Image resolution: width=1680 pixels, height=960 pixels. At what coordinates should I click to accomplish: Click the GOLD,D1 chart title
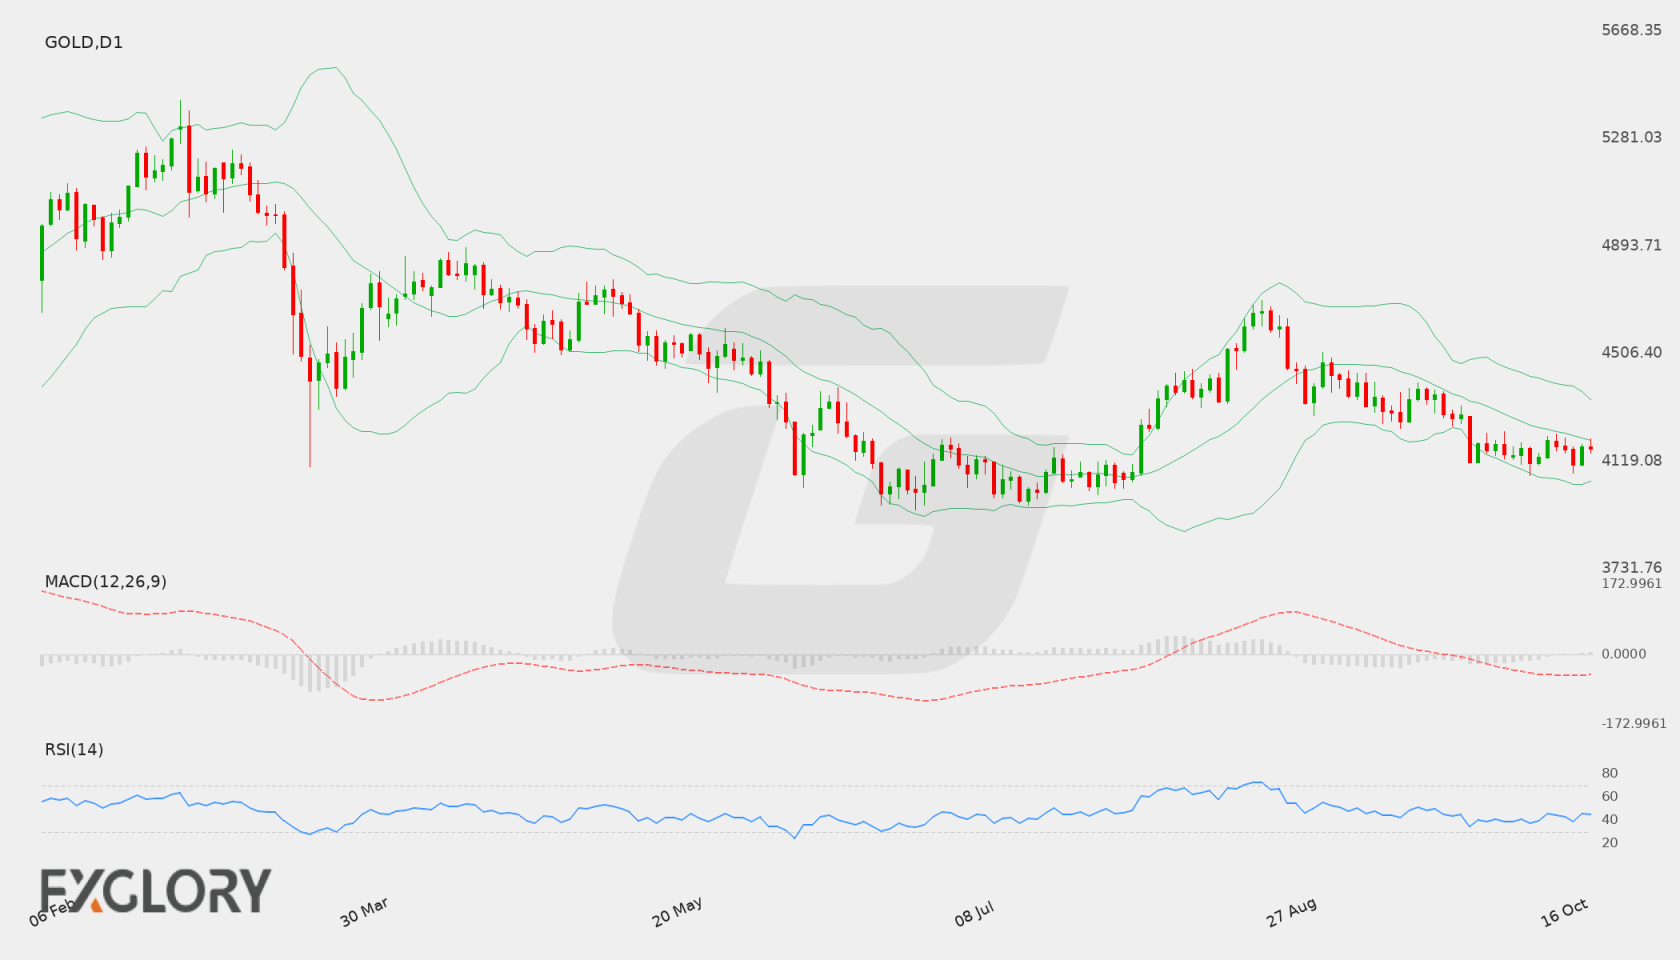(x=84, y=42)
